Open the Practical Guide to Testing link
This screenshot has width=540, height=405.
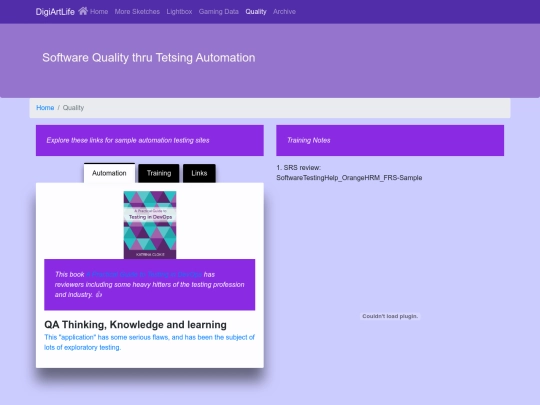point(144,274)
